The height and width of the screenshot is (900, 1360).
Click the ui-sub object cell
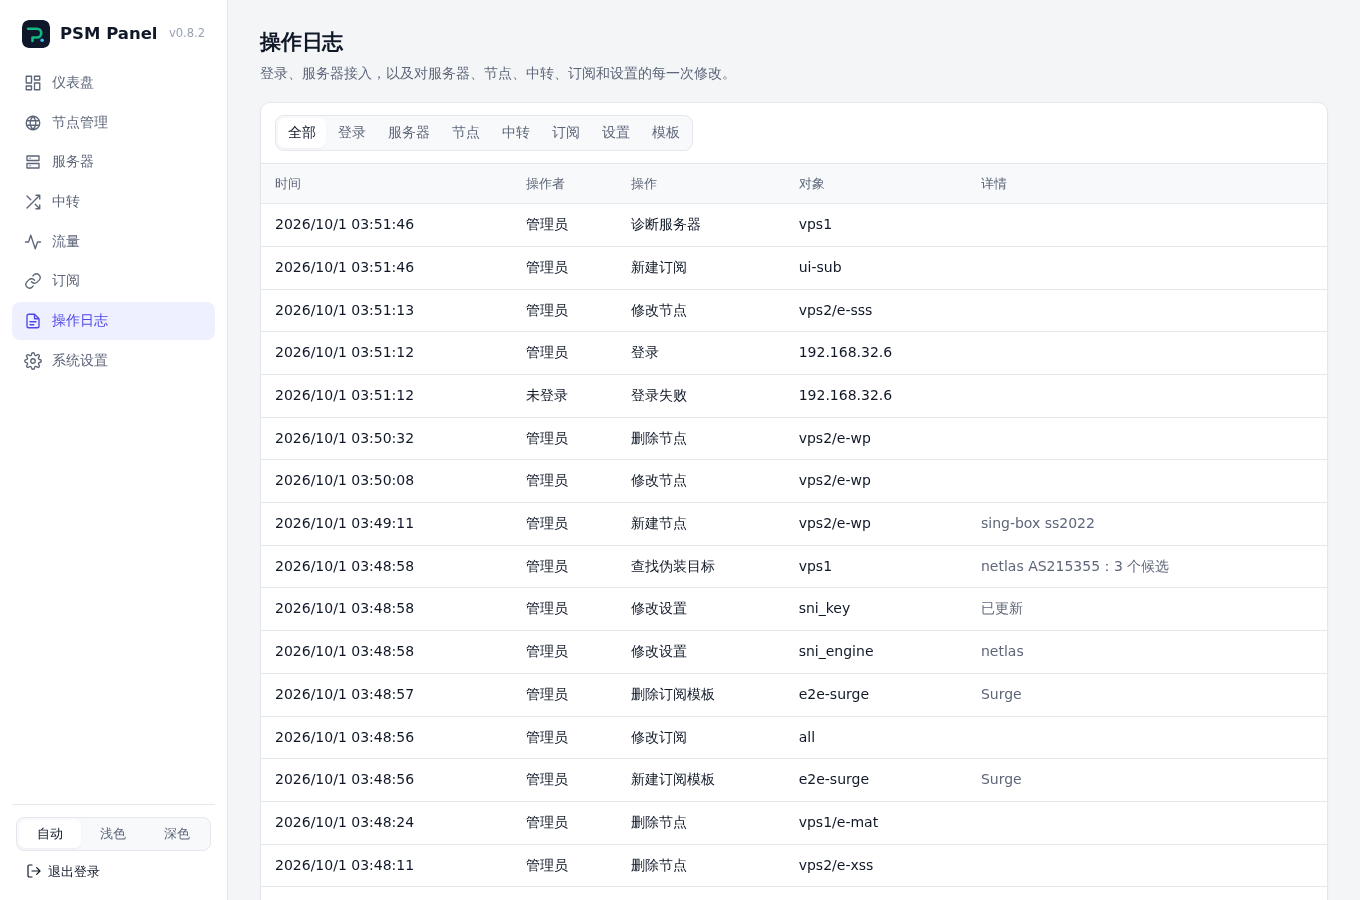tap(820, 268)
